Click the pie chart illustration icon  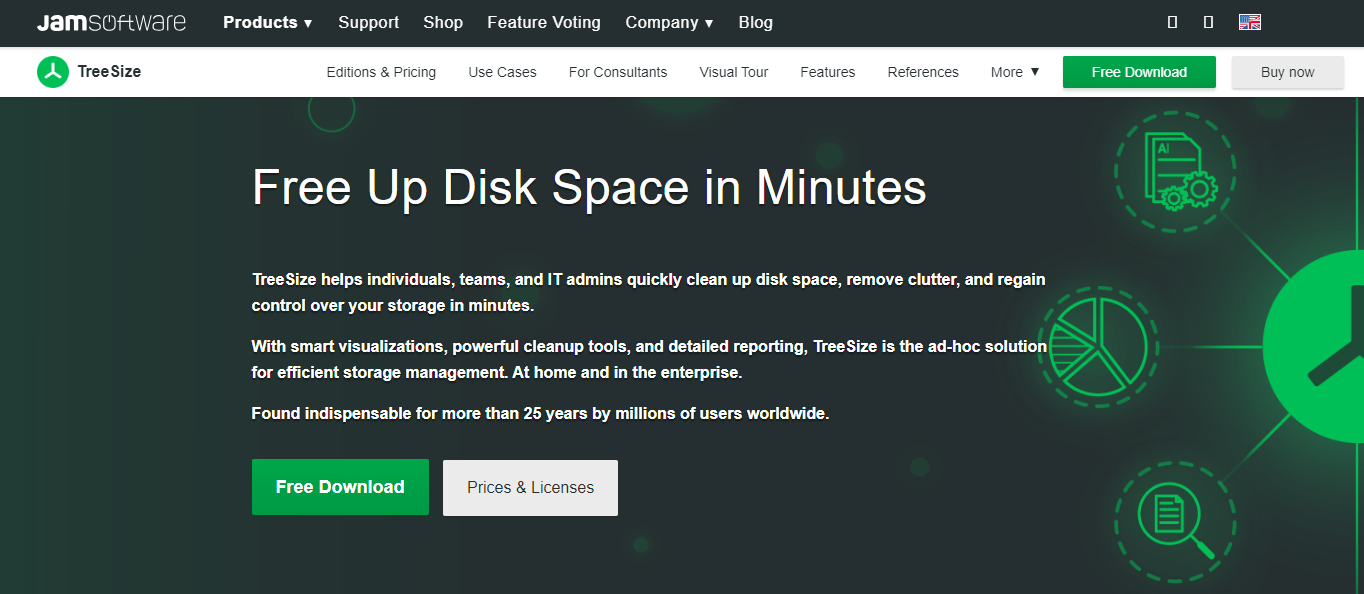(x=1097, y=345)
